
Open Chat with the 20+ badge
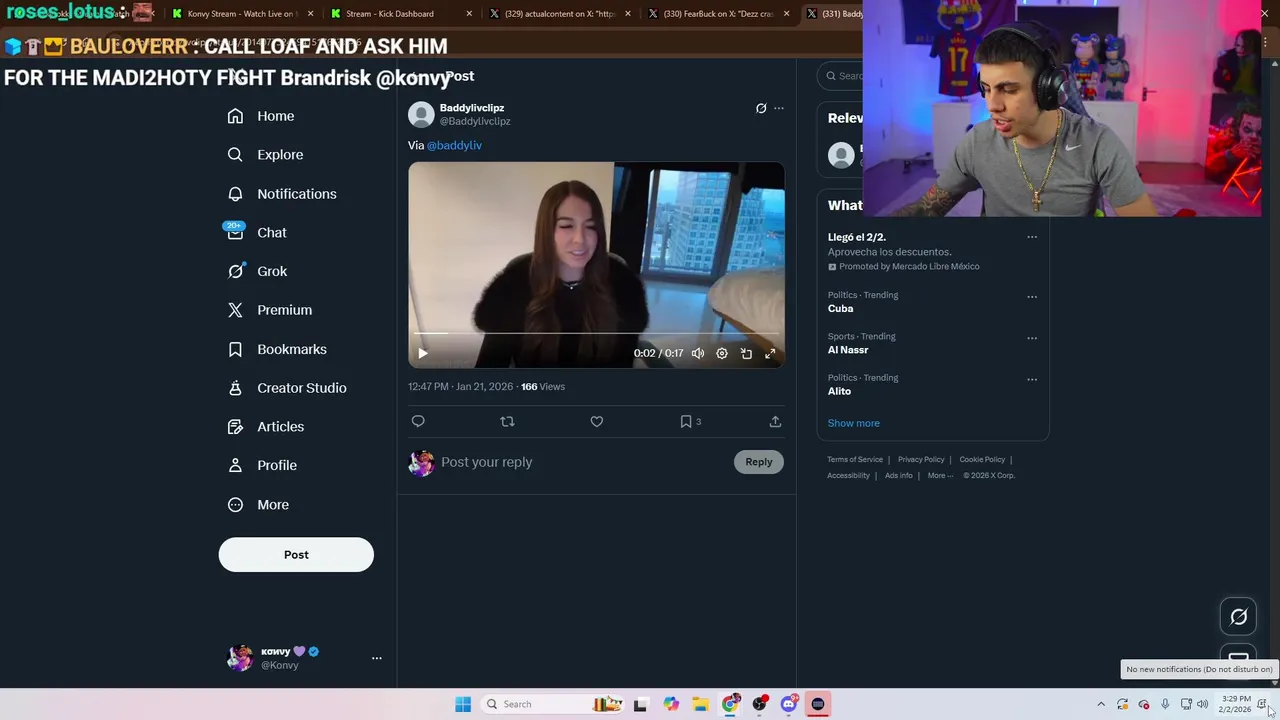(x=257, y=232)
